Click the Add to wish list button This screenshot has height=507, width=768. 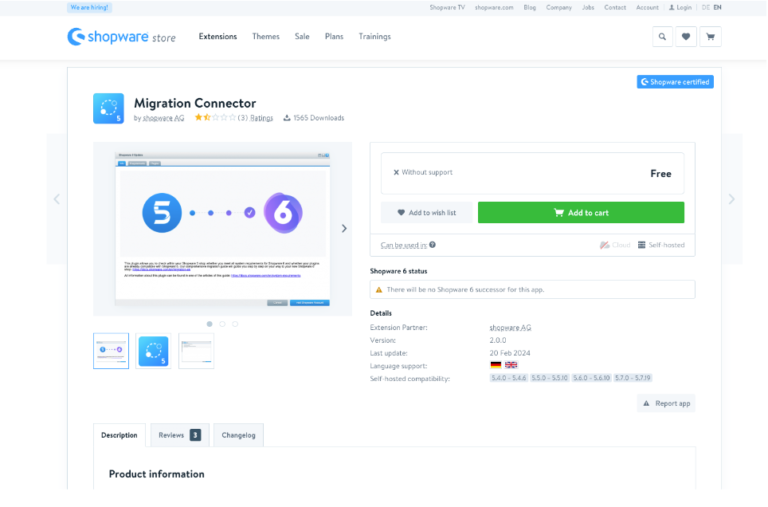(427, 213)
